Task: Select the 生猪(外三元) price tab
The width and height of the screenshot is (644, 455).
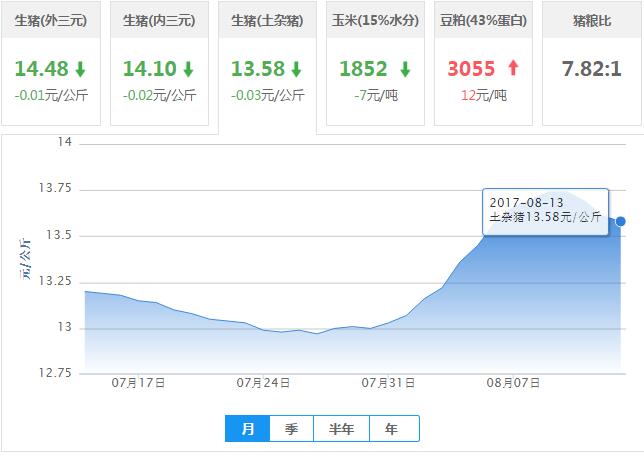Action: tap(51, 20)
